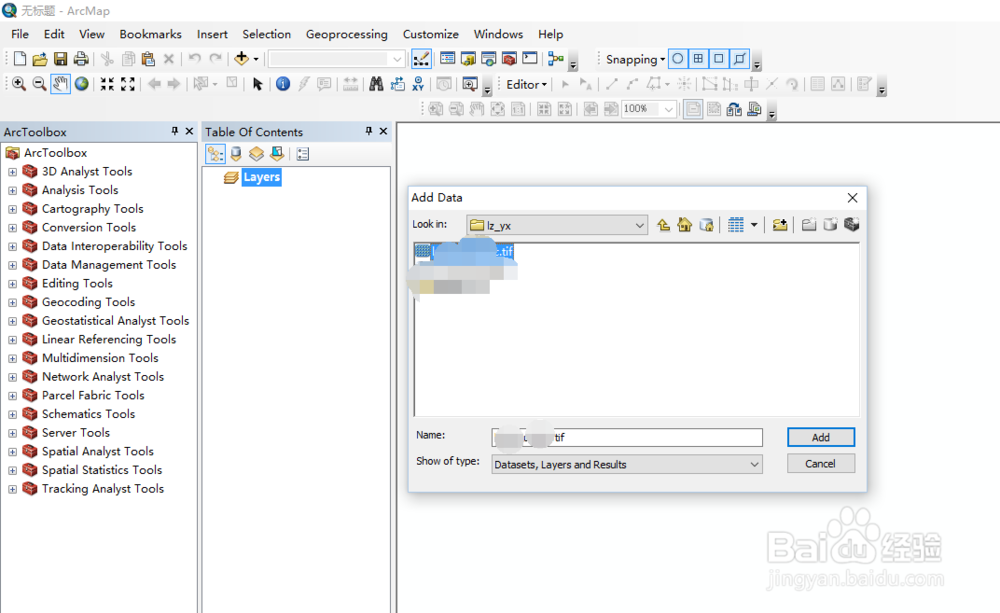Select the Zoom In tool

[19, 84]
